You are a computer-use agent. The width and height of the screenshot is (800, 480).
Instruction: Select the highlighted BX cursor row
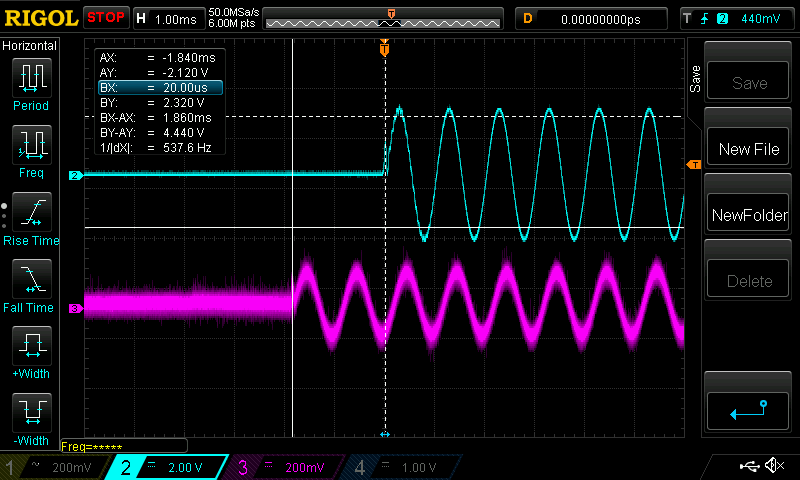tap(160, 88)
